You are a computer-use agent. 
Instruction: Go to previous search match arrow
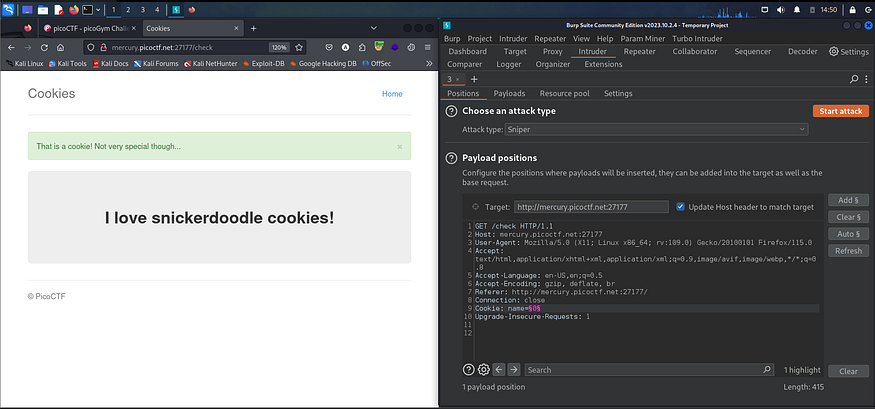click(499, 369)
